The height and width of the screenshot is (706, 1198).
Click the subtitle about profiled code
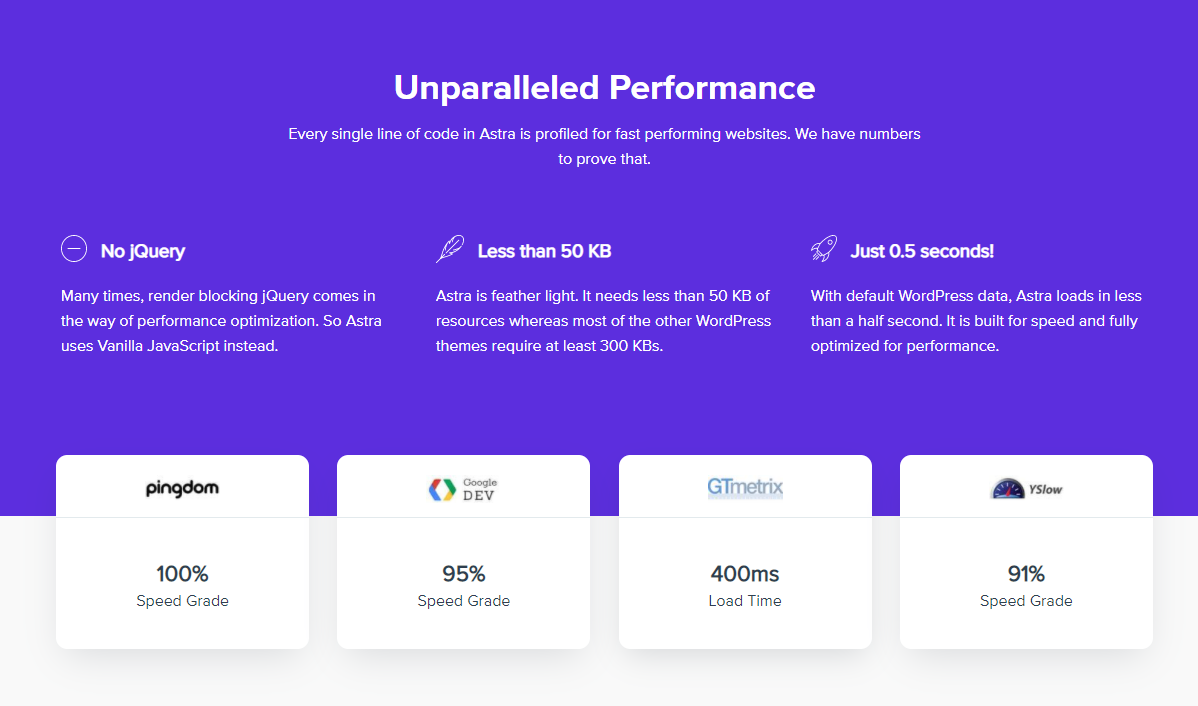click(x=604, y=146)
